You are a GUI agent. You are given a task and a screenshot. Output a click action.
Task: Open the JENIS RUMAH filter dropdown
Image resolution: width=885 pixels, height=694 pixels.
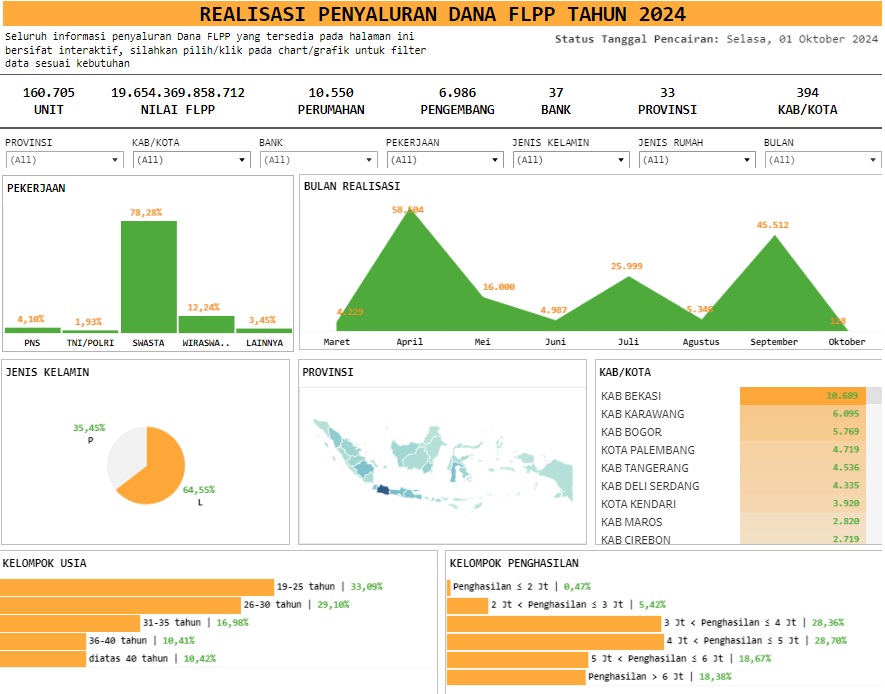(697, 160)
